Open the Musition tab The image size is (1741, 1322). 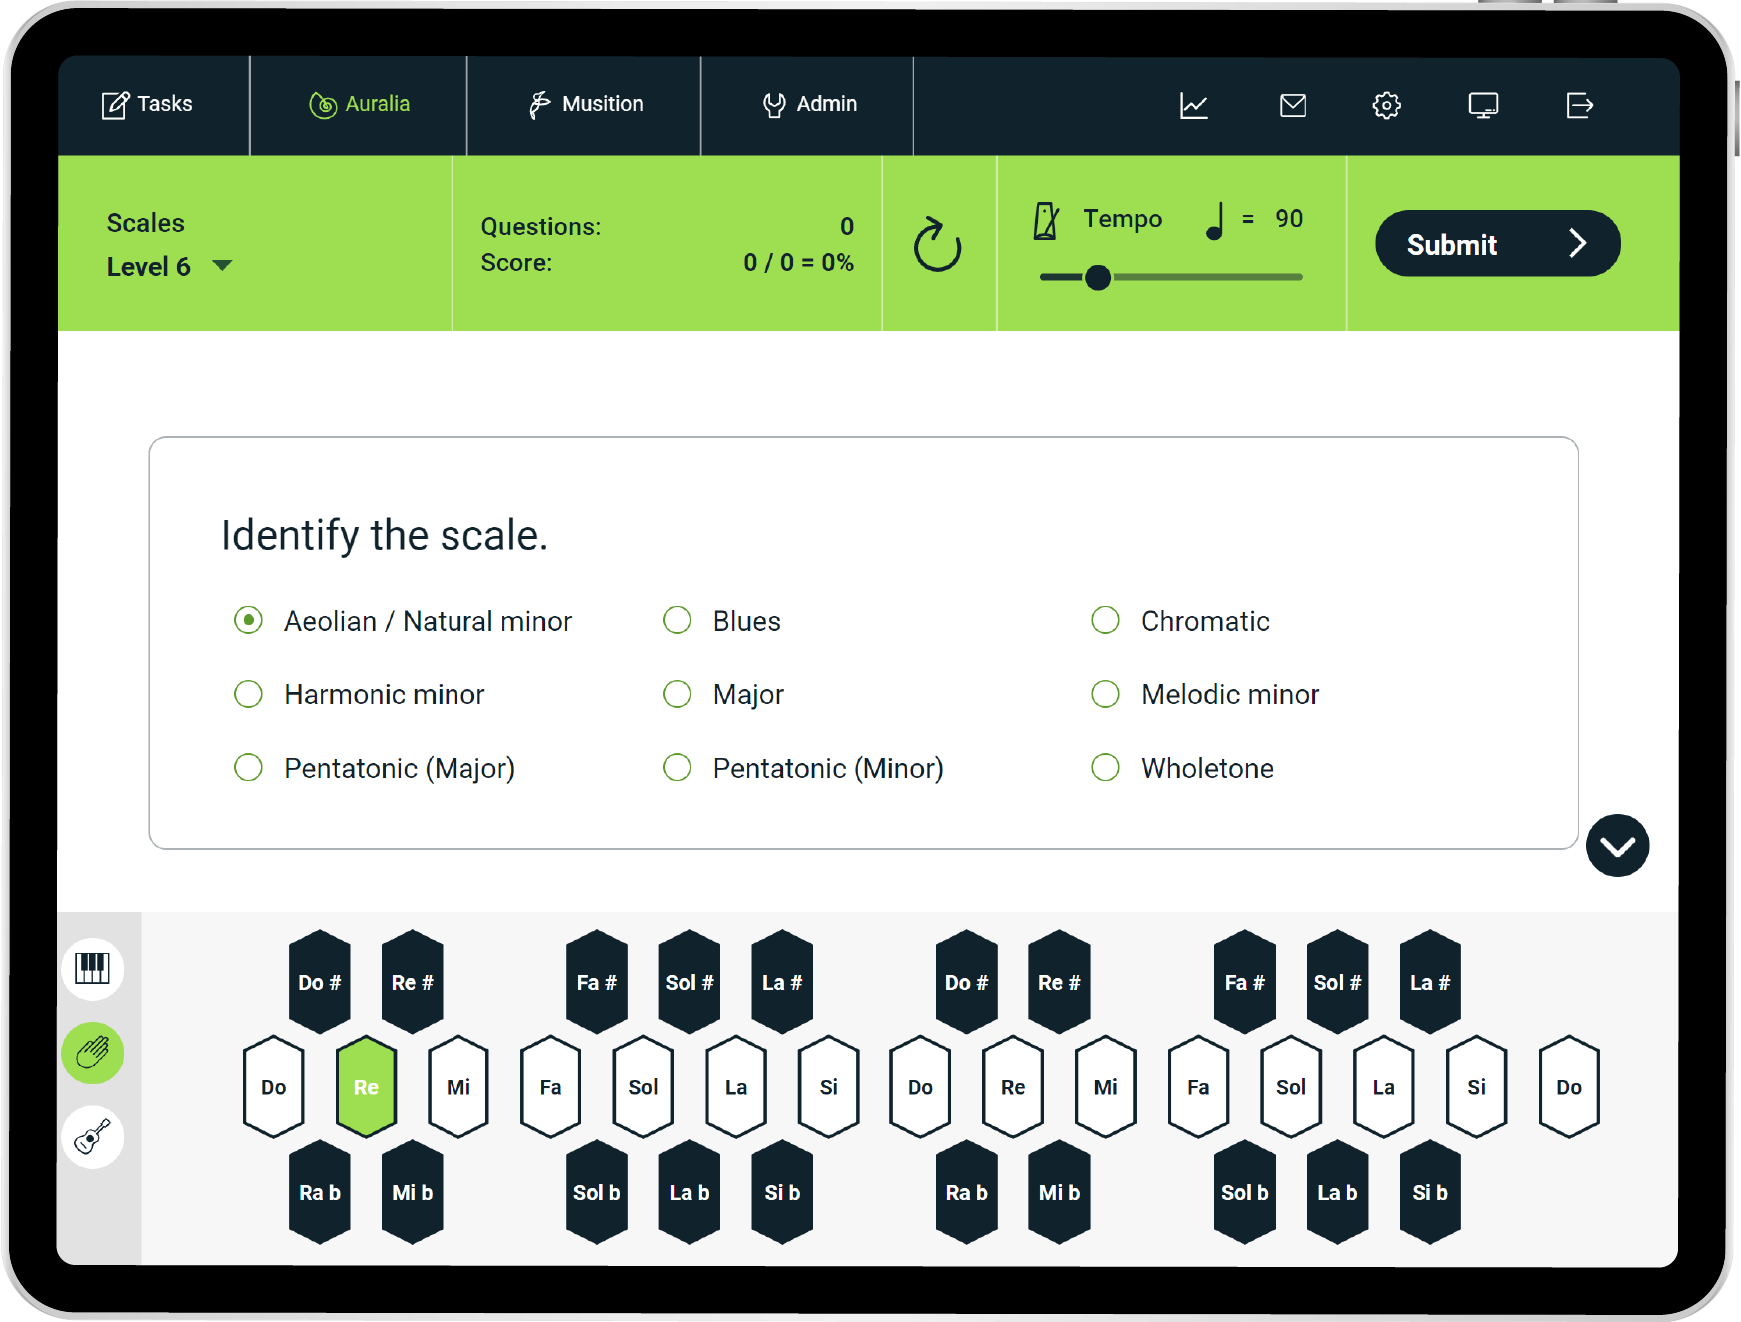coord(585,104)
